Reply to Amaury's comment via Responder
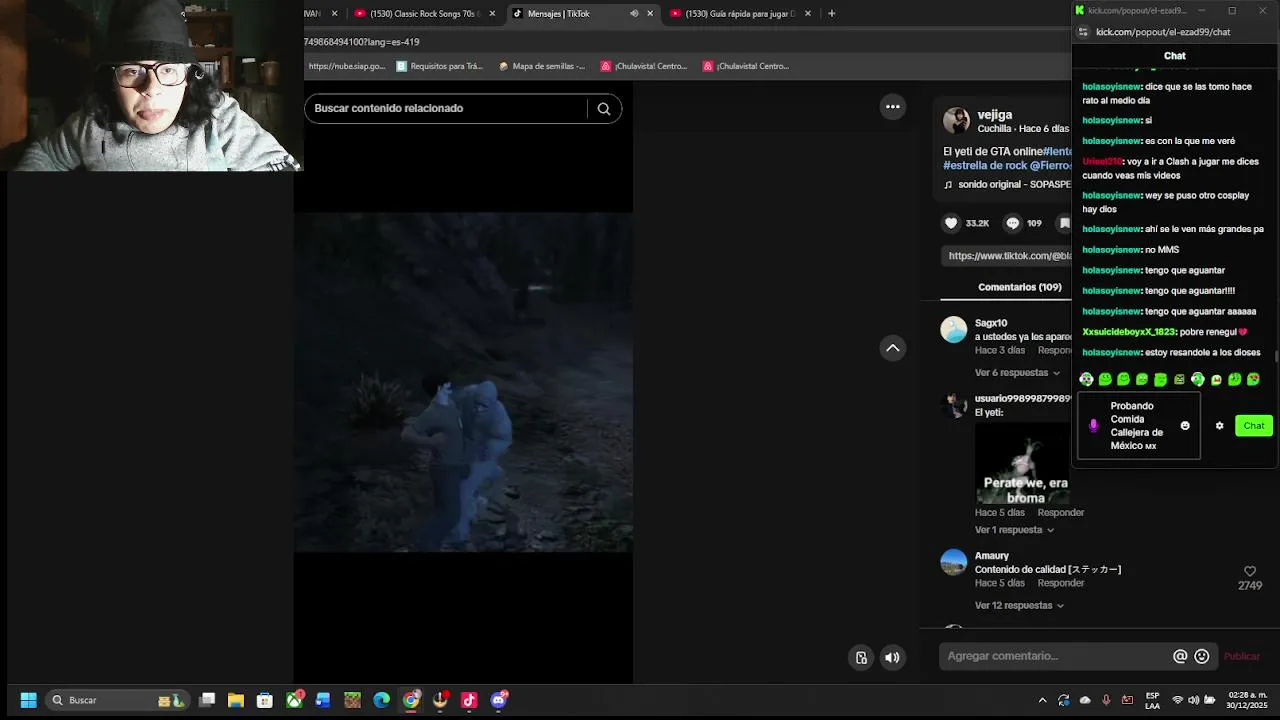The height and width of the screenshot is (720, 1280). point(1061,583)
